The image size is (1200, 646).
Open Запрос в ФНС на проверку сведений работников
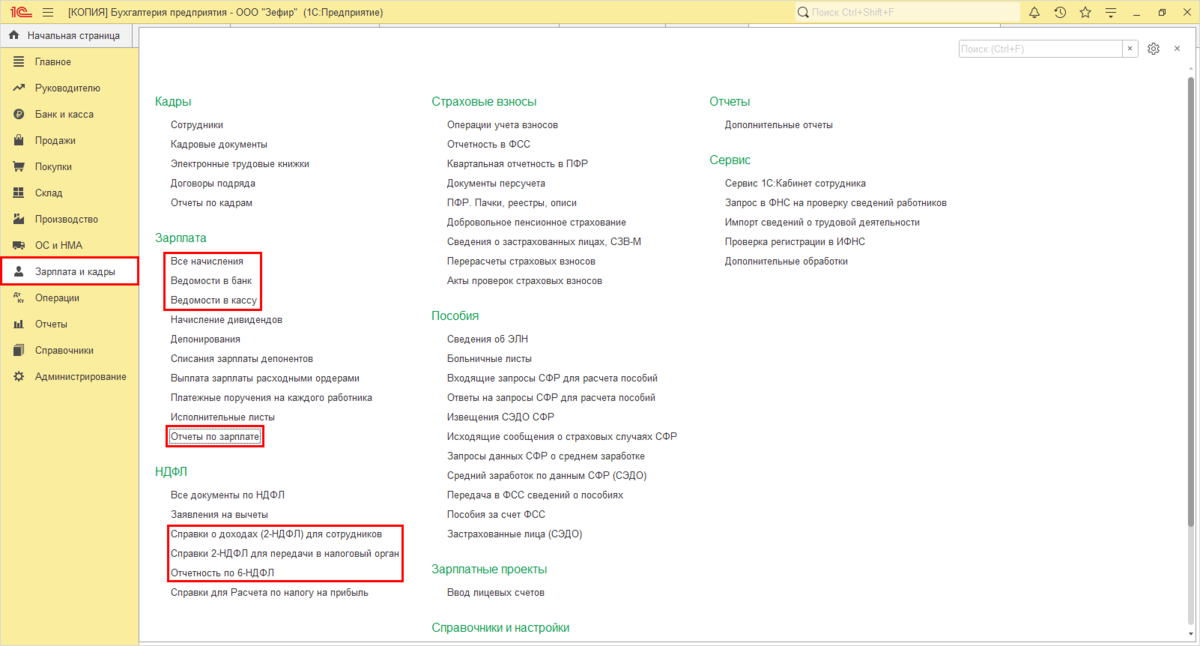[835, 203]
